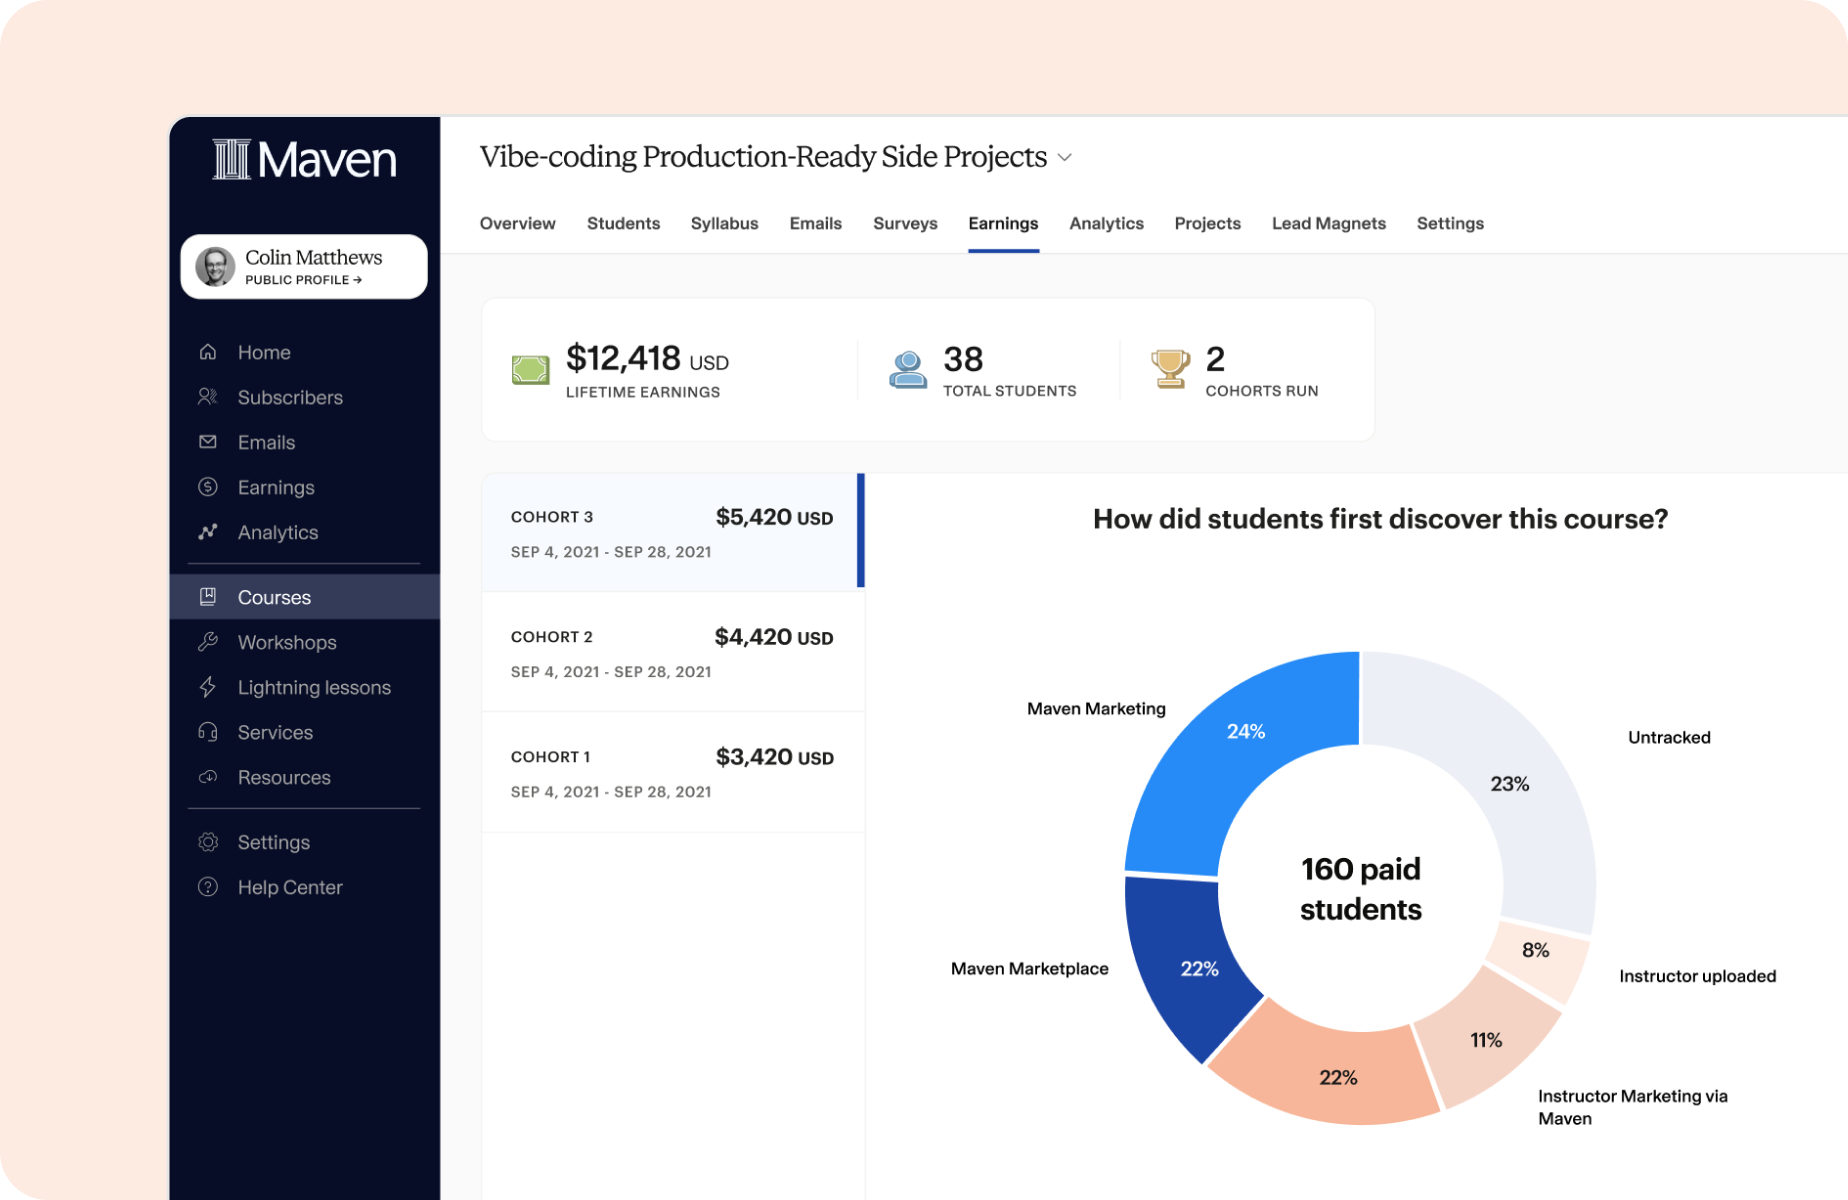Click the Maven logo in sidebar

click(x=304, y=160)
